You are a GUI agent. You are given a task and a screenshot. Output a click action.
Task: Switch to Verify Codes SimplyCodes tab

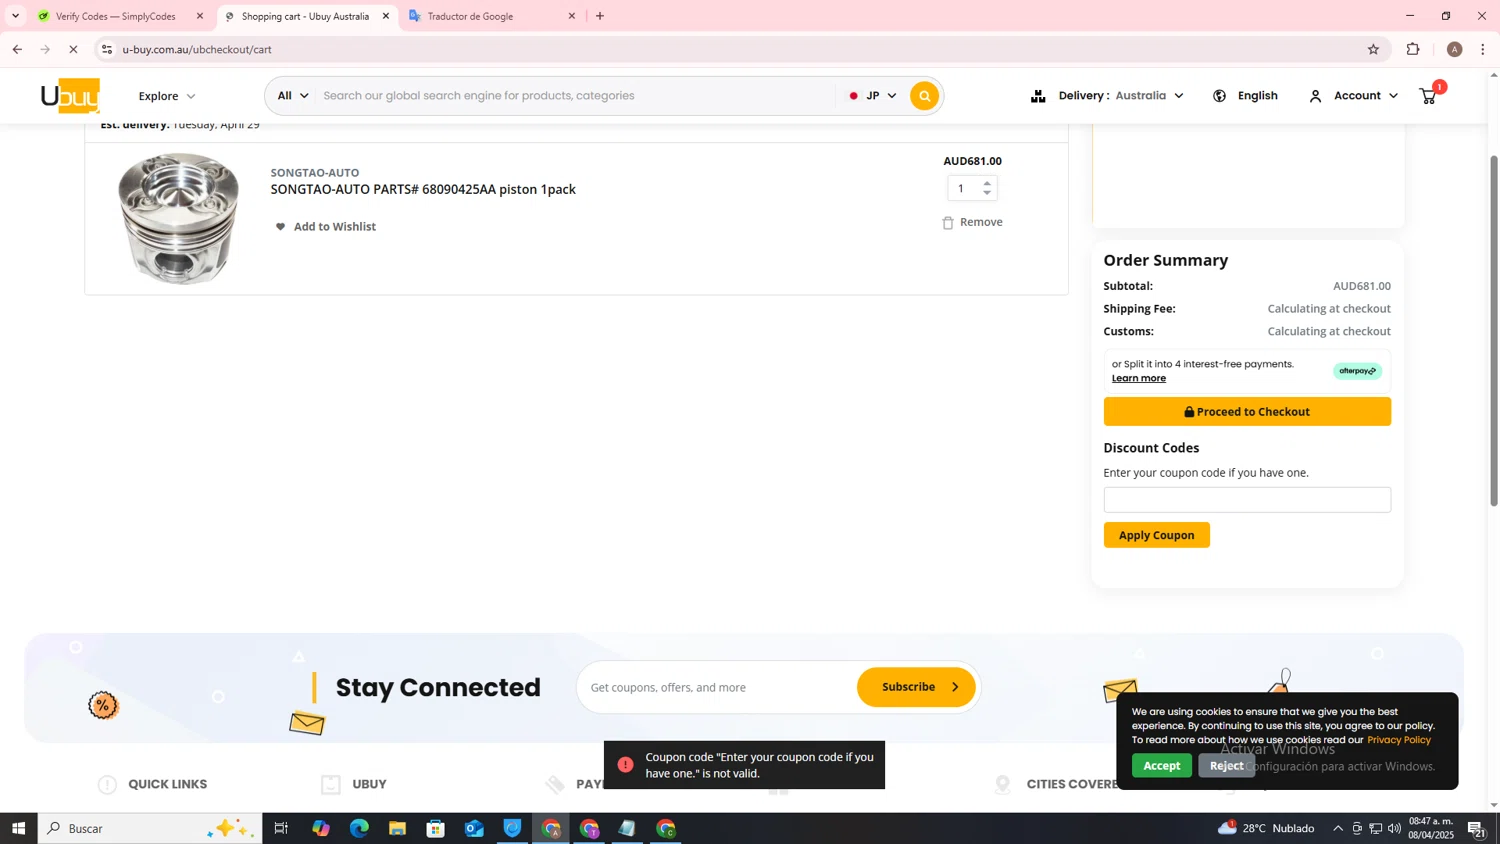click(x=117, y=16)
